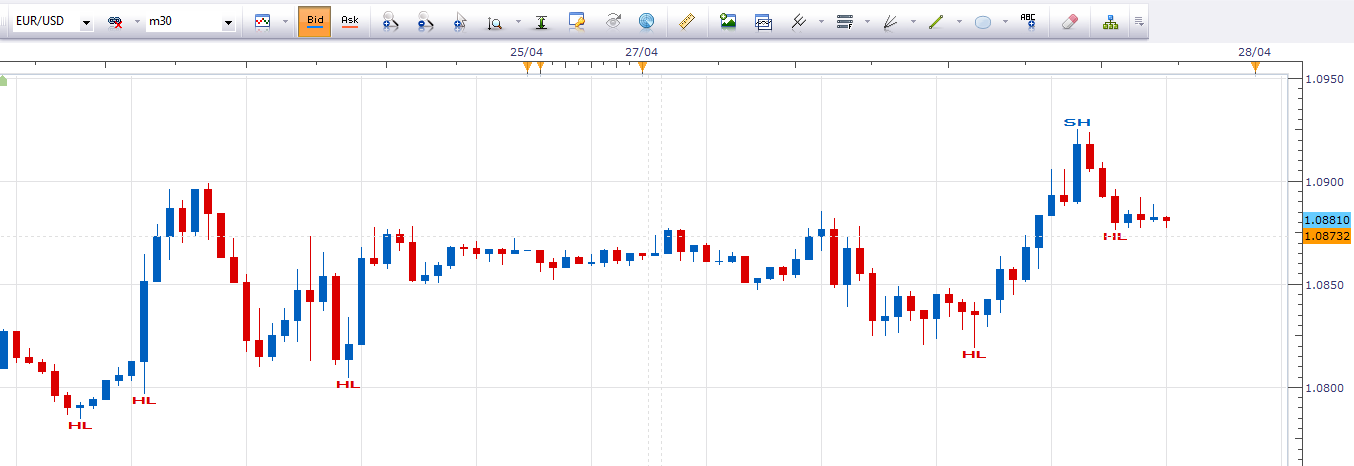Click the chart style candlestick icon
Viewport: 1354px width, 466px height.
tap(263, 21)
